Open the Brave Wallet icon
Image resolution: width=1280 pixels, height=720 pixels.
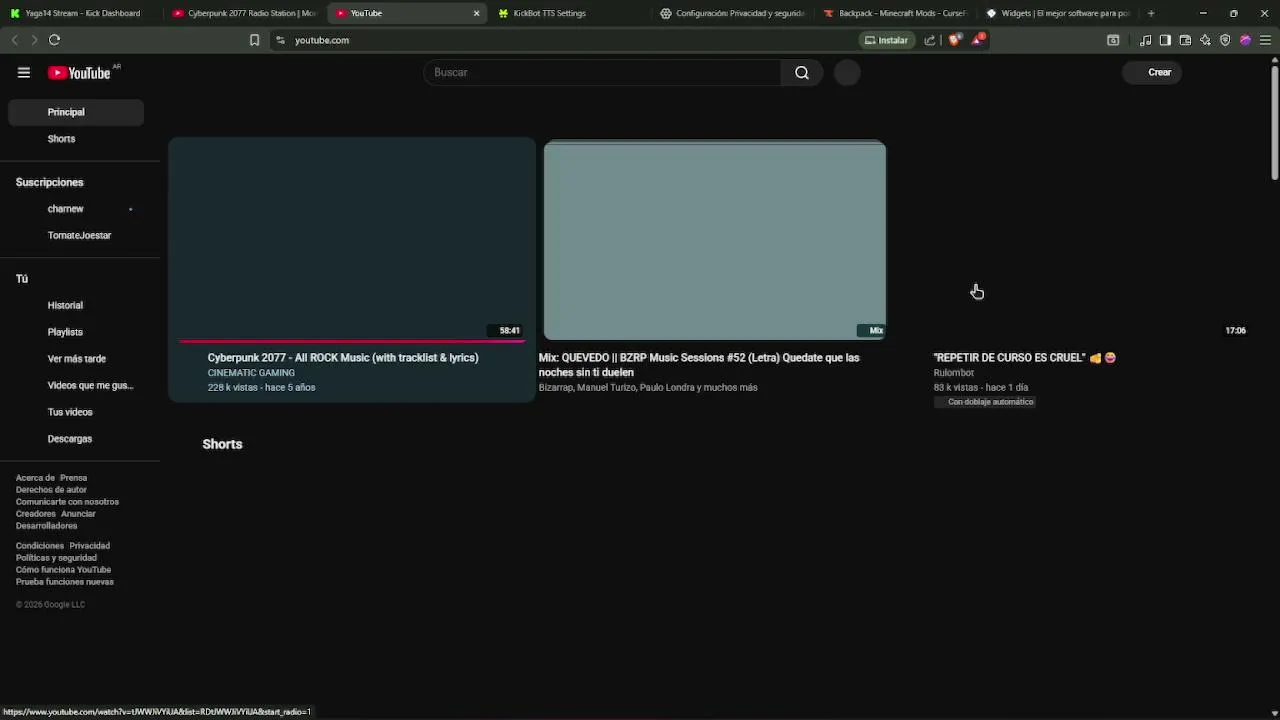point(1185,40)
